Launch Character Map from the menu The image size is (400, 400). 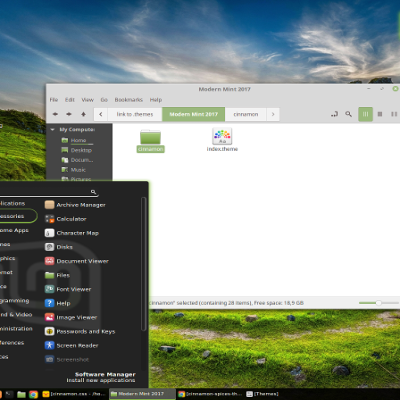click(x=72, y=233)
